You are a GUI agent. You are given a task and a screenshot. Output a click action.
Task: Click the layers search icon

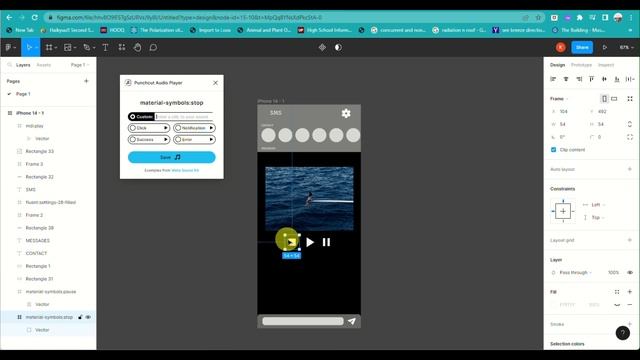pyautogui.click(x=9, y=65)
